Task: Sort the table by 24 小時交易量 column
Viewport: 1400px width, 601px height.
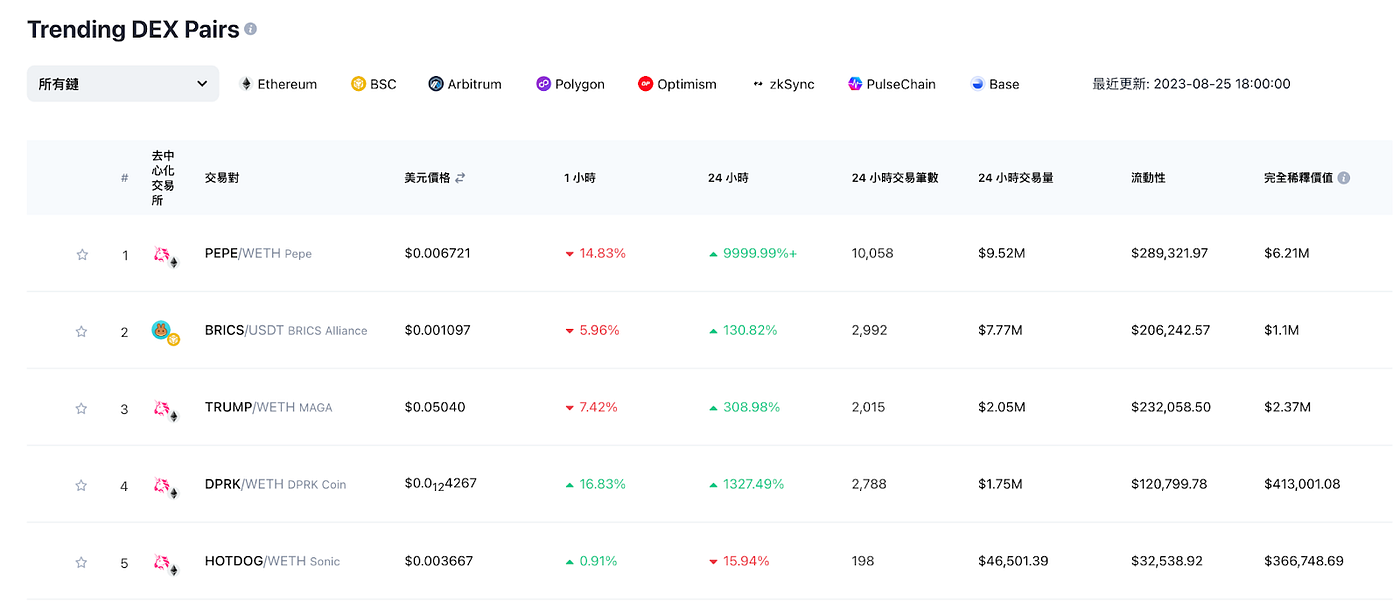Action: click(x=1018, y=177)
